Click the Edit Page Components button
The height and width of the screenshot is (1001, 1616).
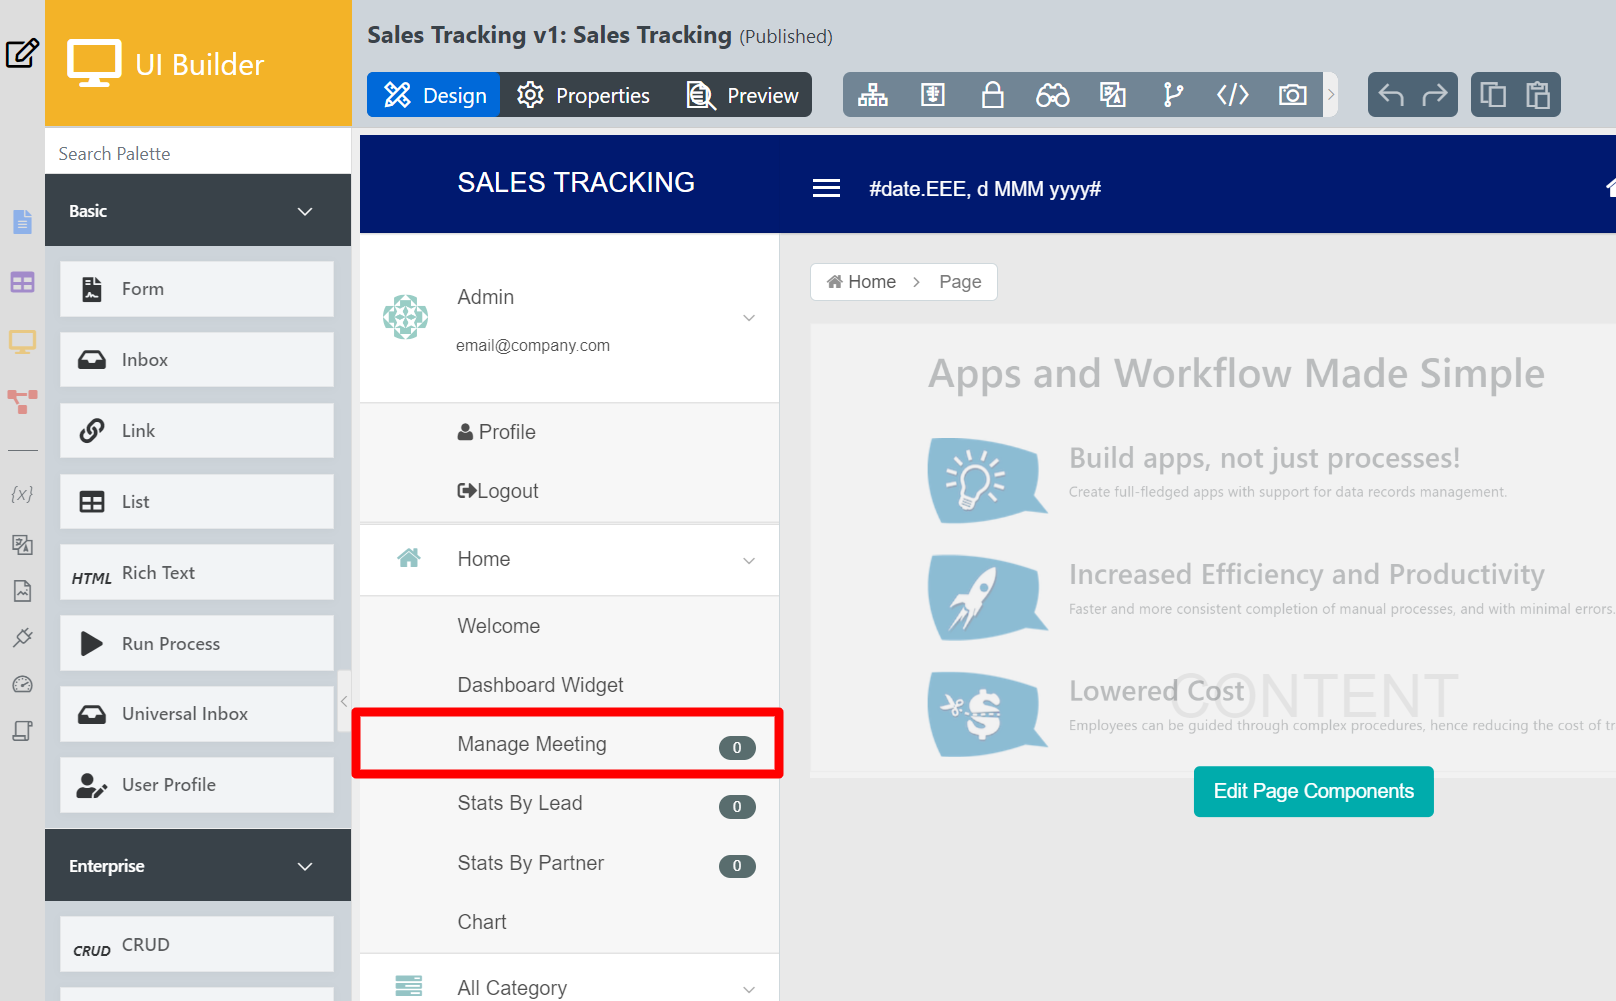pyautogui.click(x=1313, y=791)
